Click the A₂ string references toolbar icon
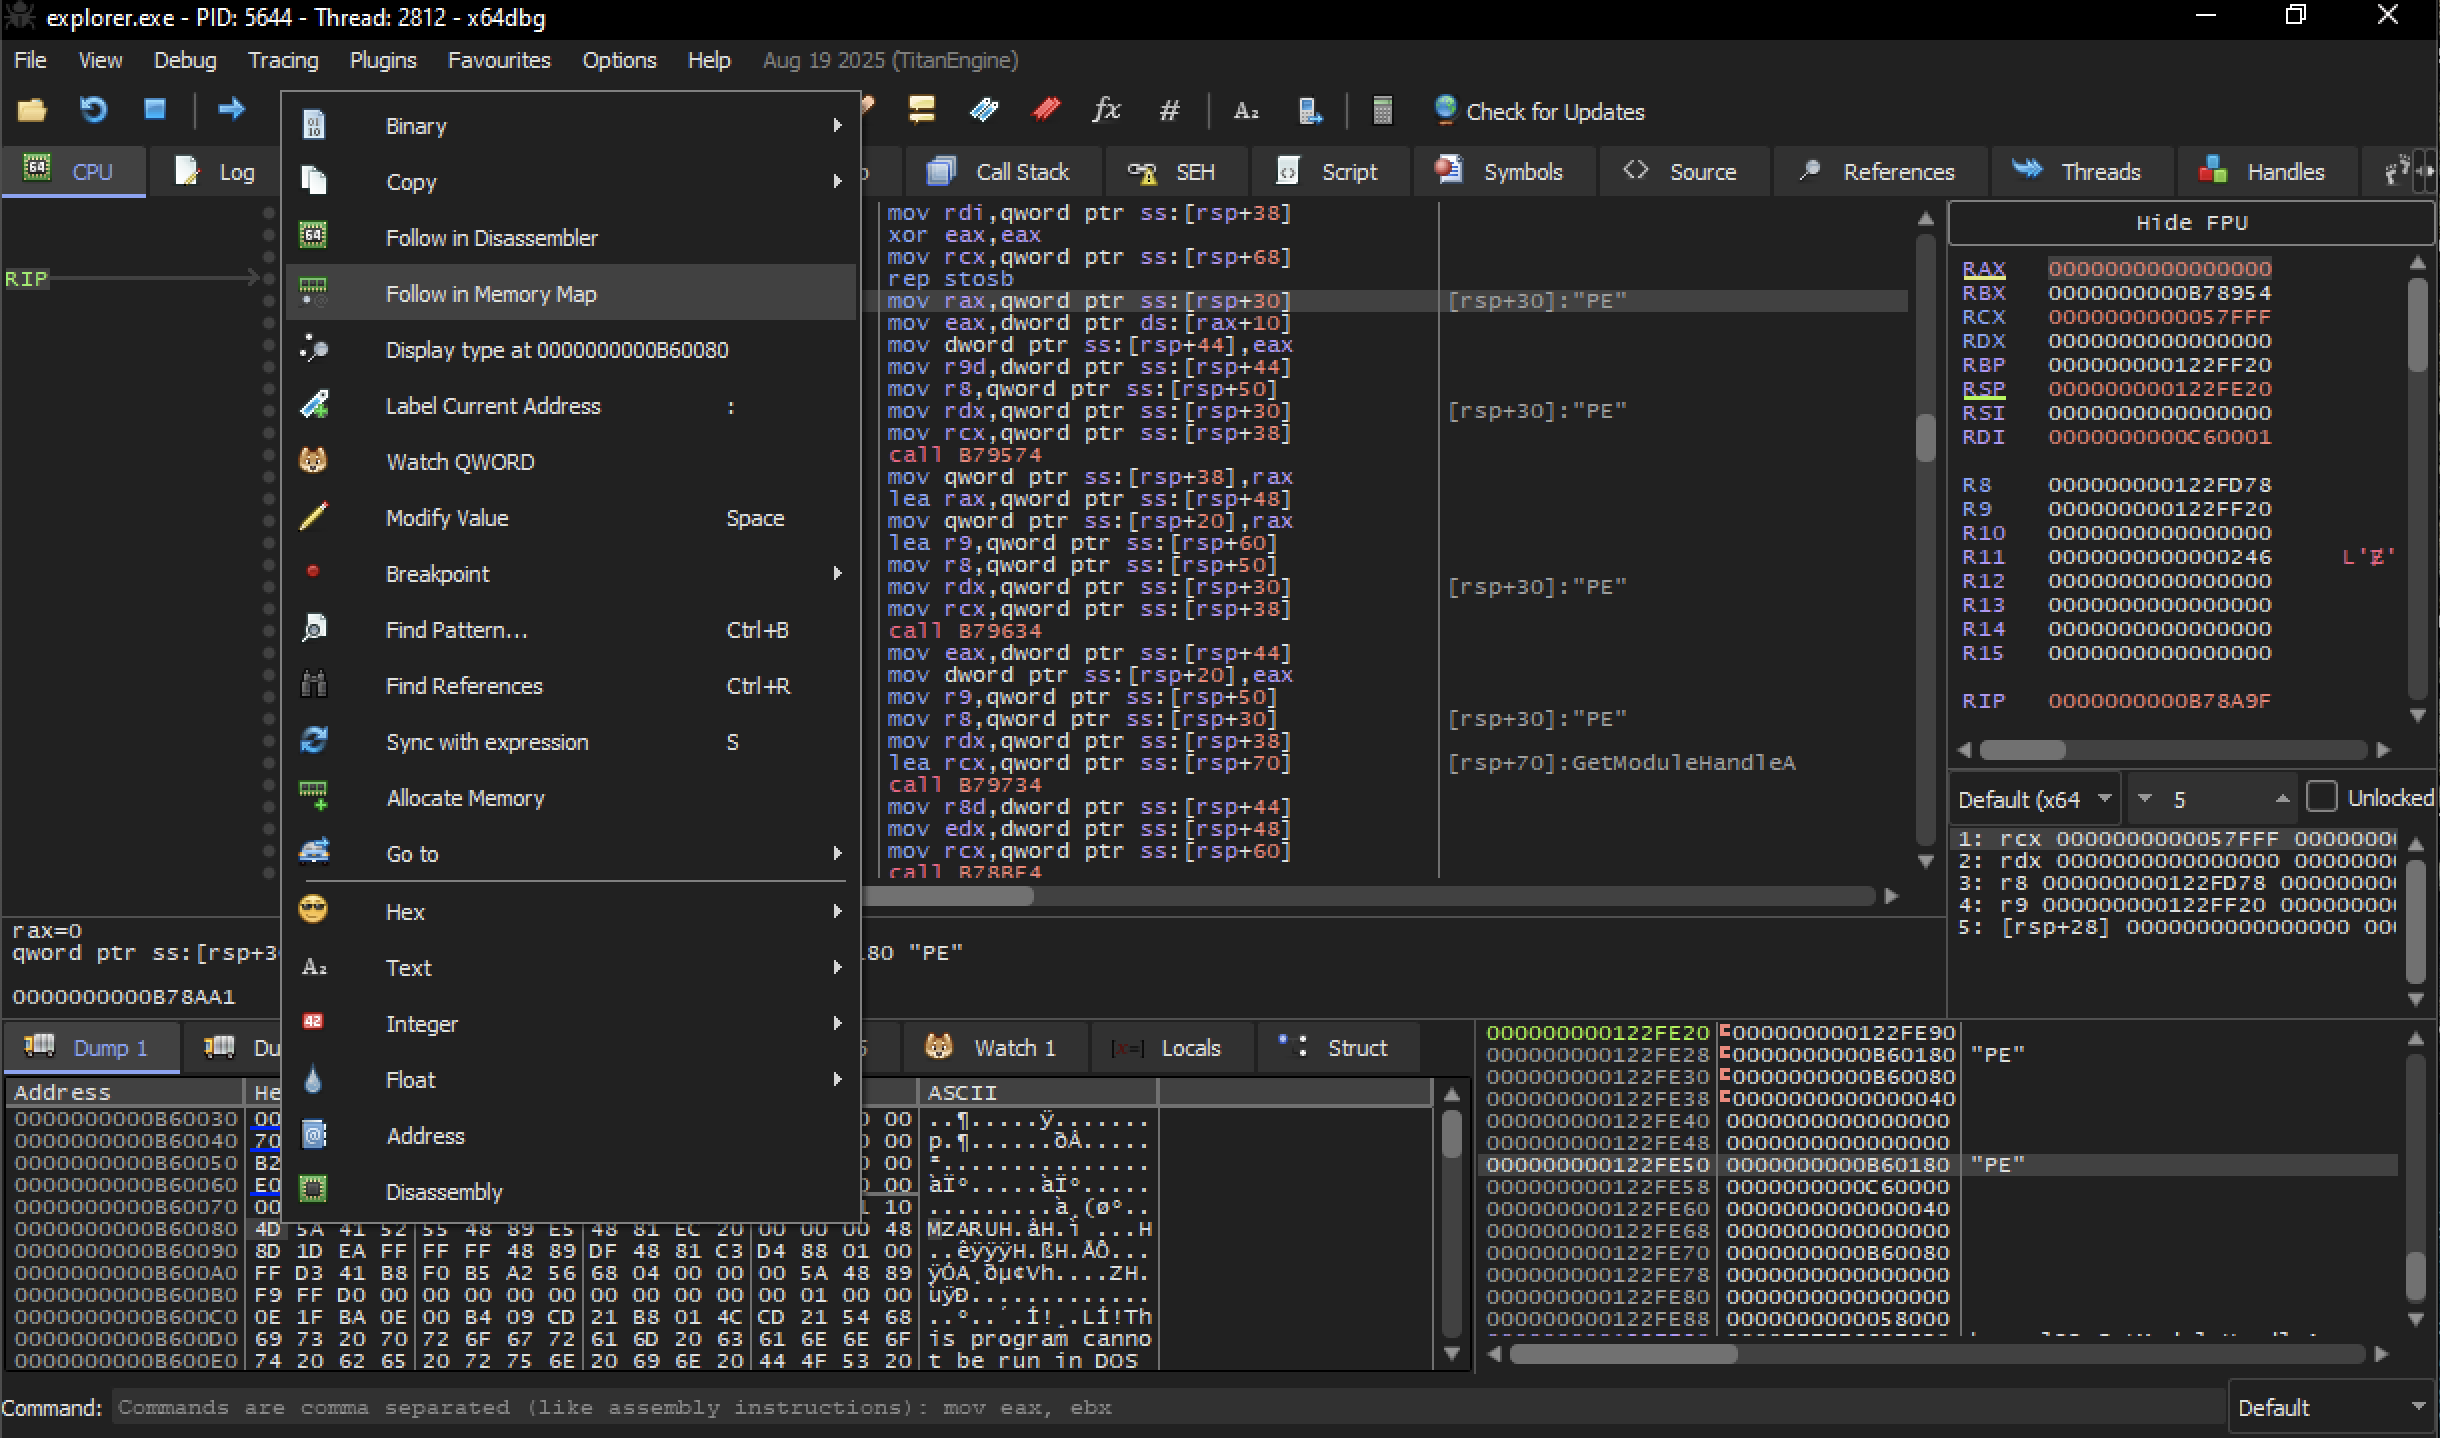Viewport: 2440px width, 1438px height. (1246, 110)
